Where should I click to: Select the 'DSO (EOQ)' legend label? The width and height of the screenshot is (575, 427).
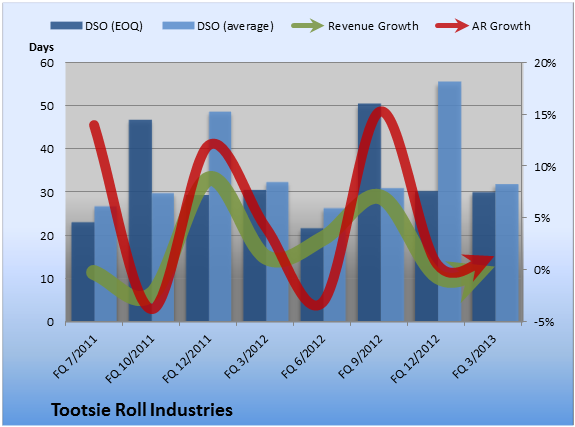click(x=114, y=26)
